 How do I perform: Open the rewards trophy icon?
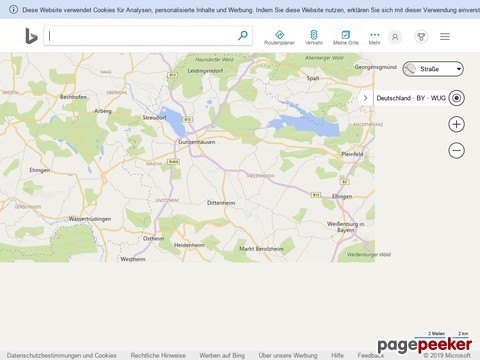click(421, 37)
